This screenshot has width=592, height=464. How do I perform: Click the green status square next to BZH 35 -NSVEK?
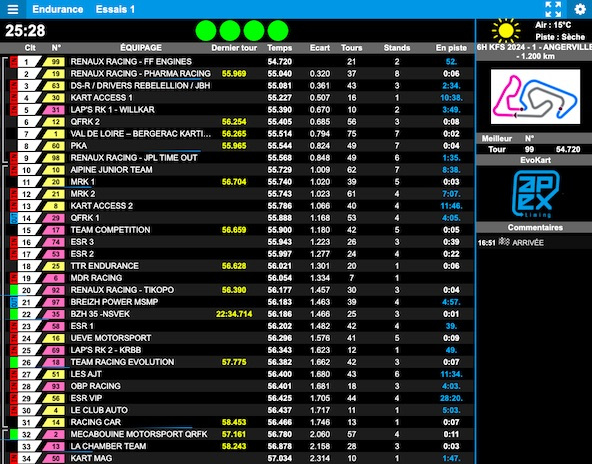pyautogui.click(x=14, y=314)
